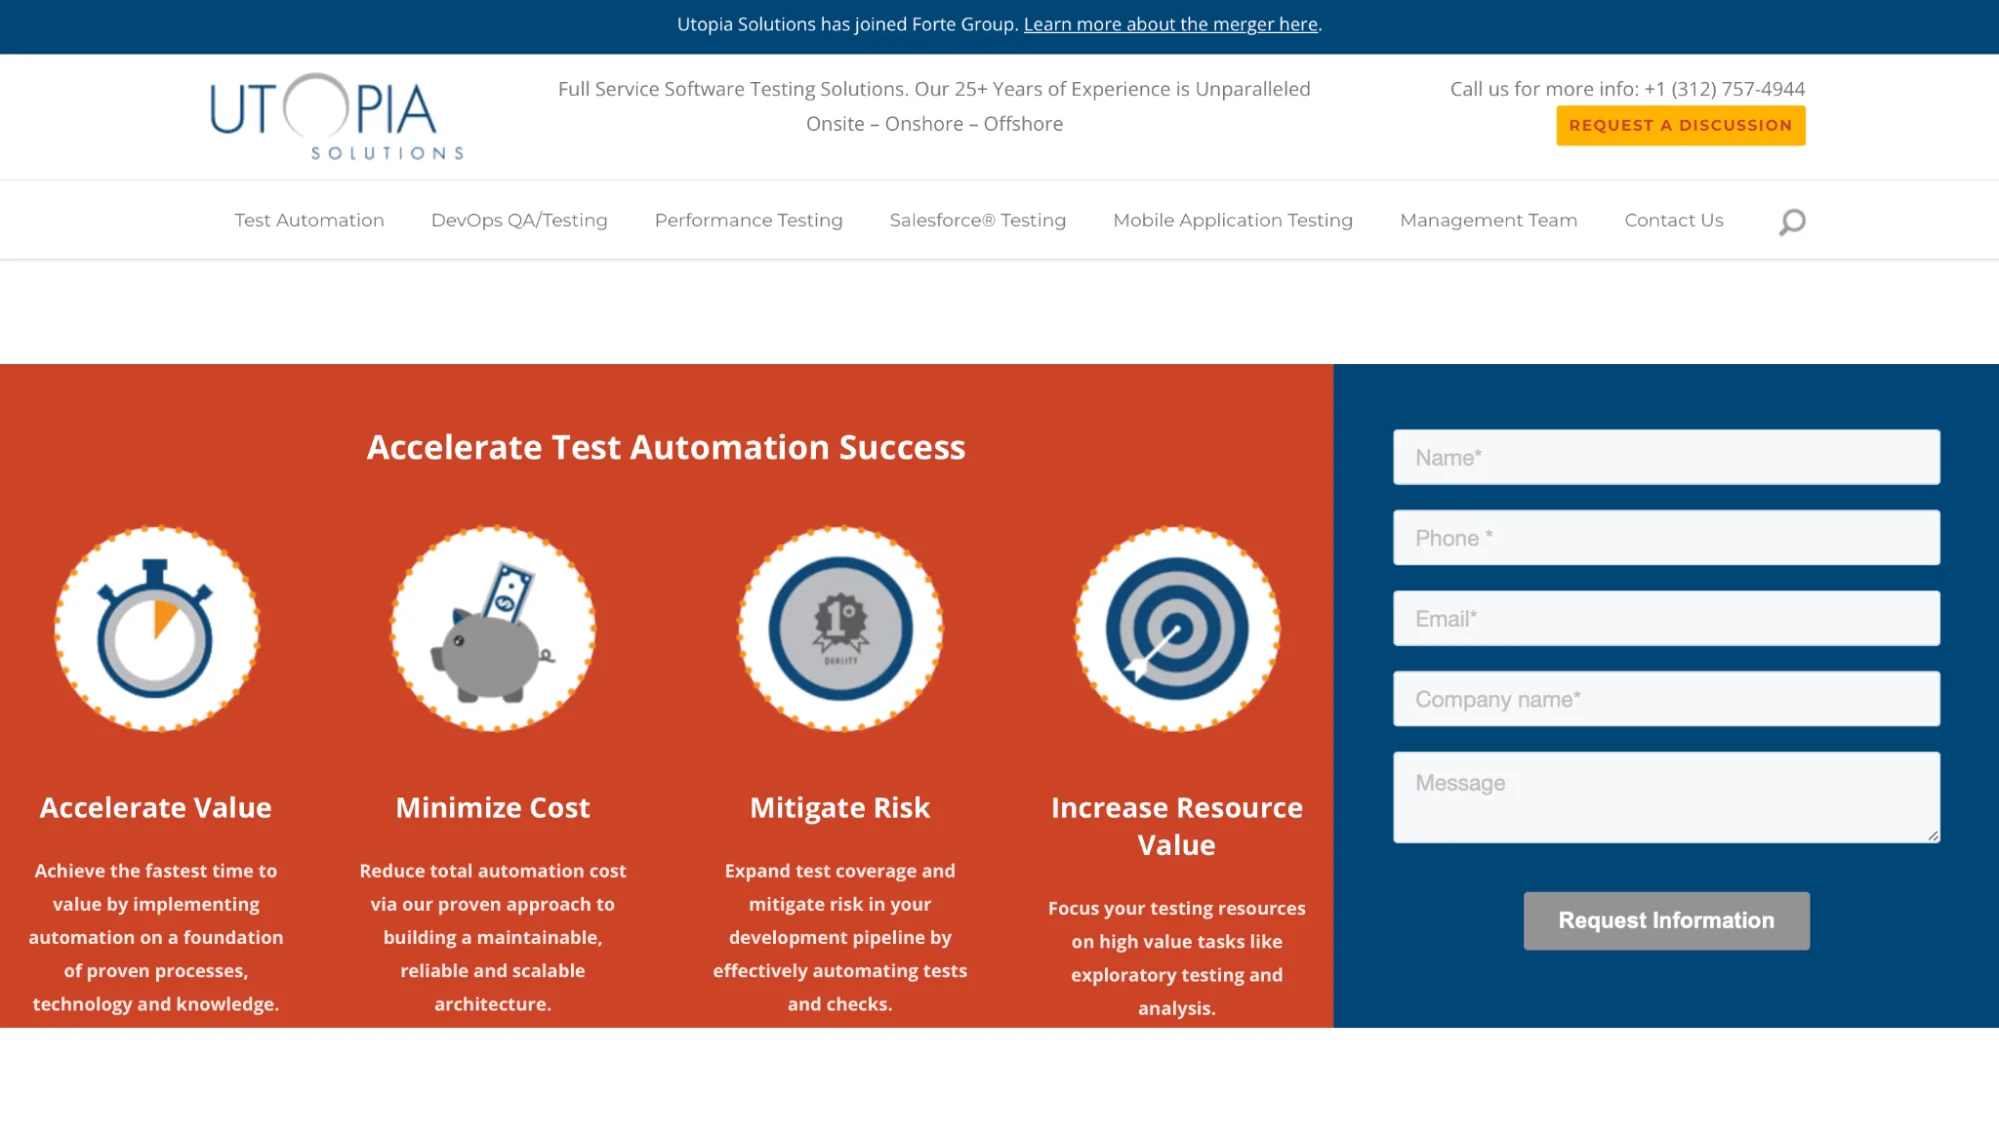Image resolution: width=1999 pixels, height=1130 pixels.
Task: View the Management Team page
Action: 1487,220
